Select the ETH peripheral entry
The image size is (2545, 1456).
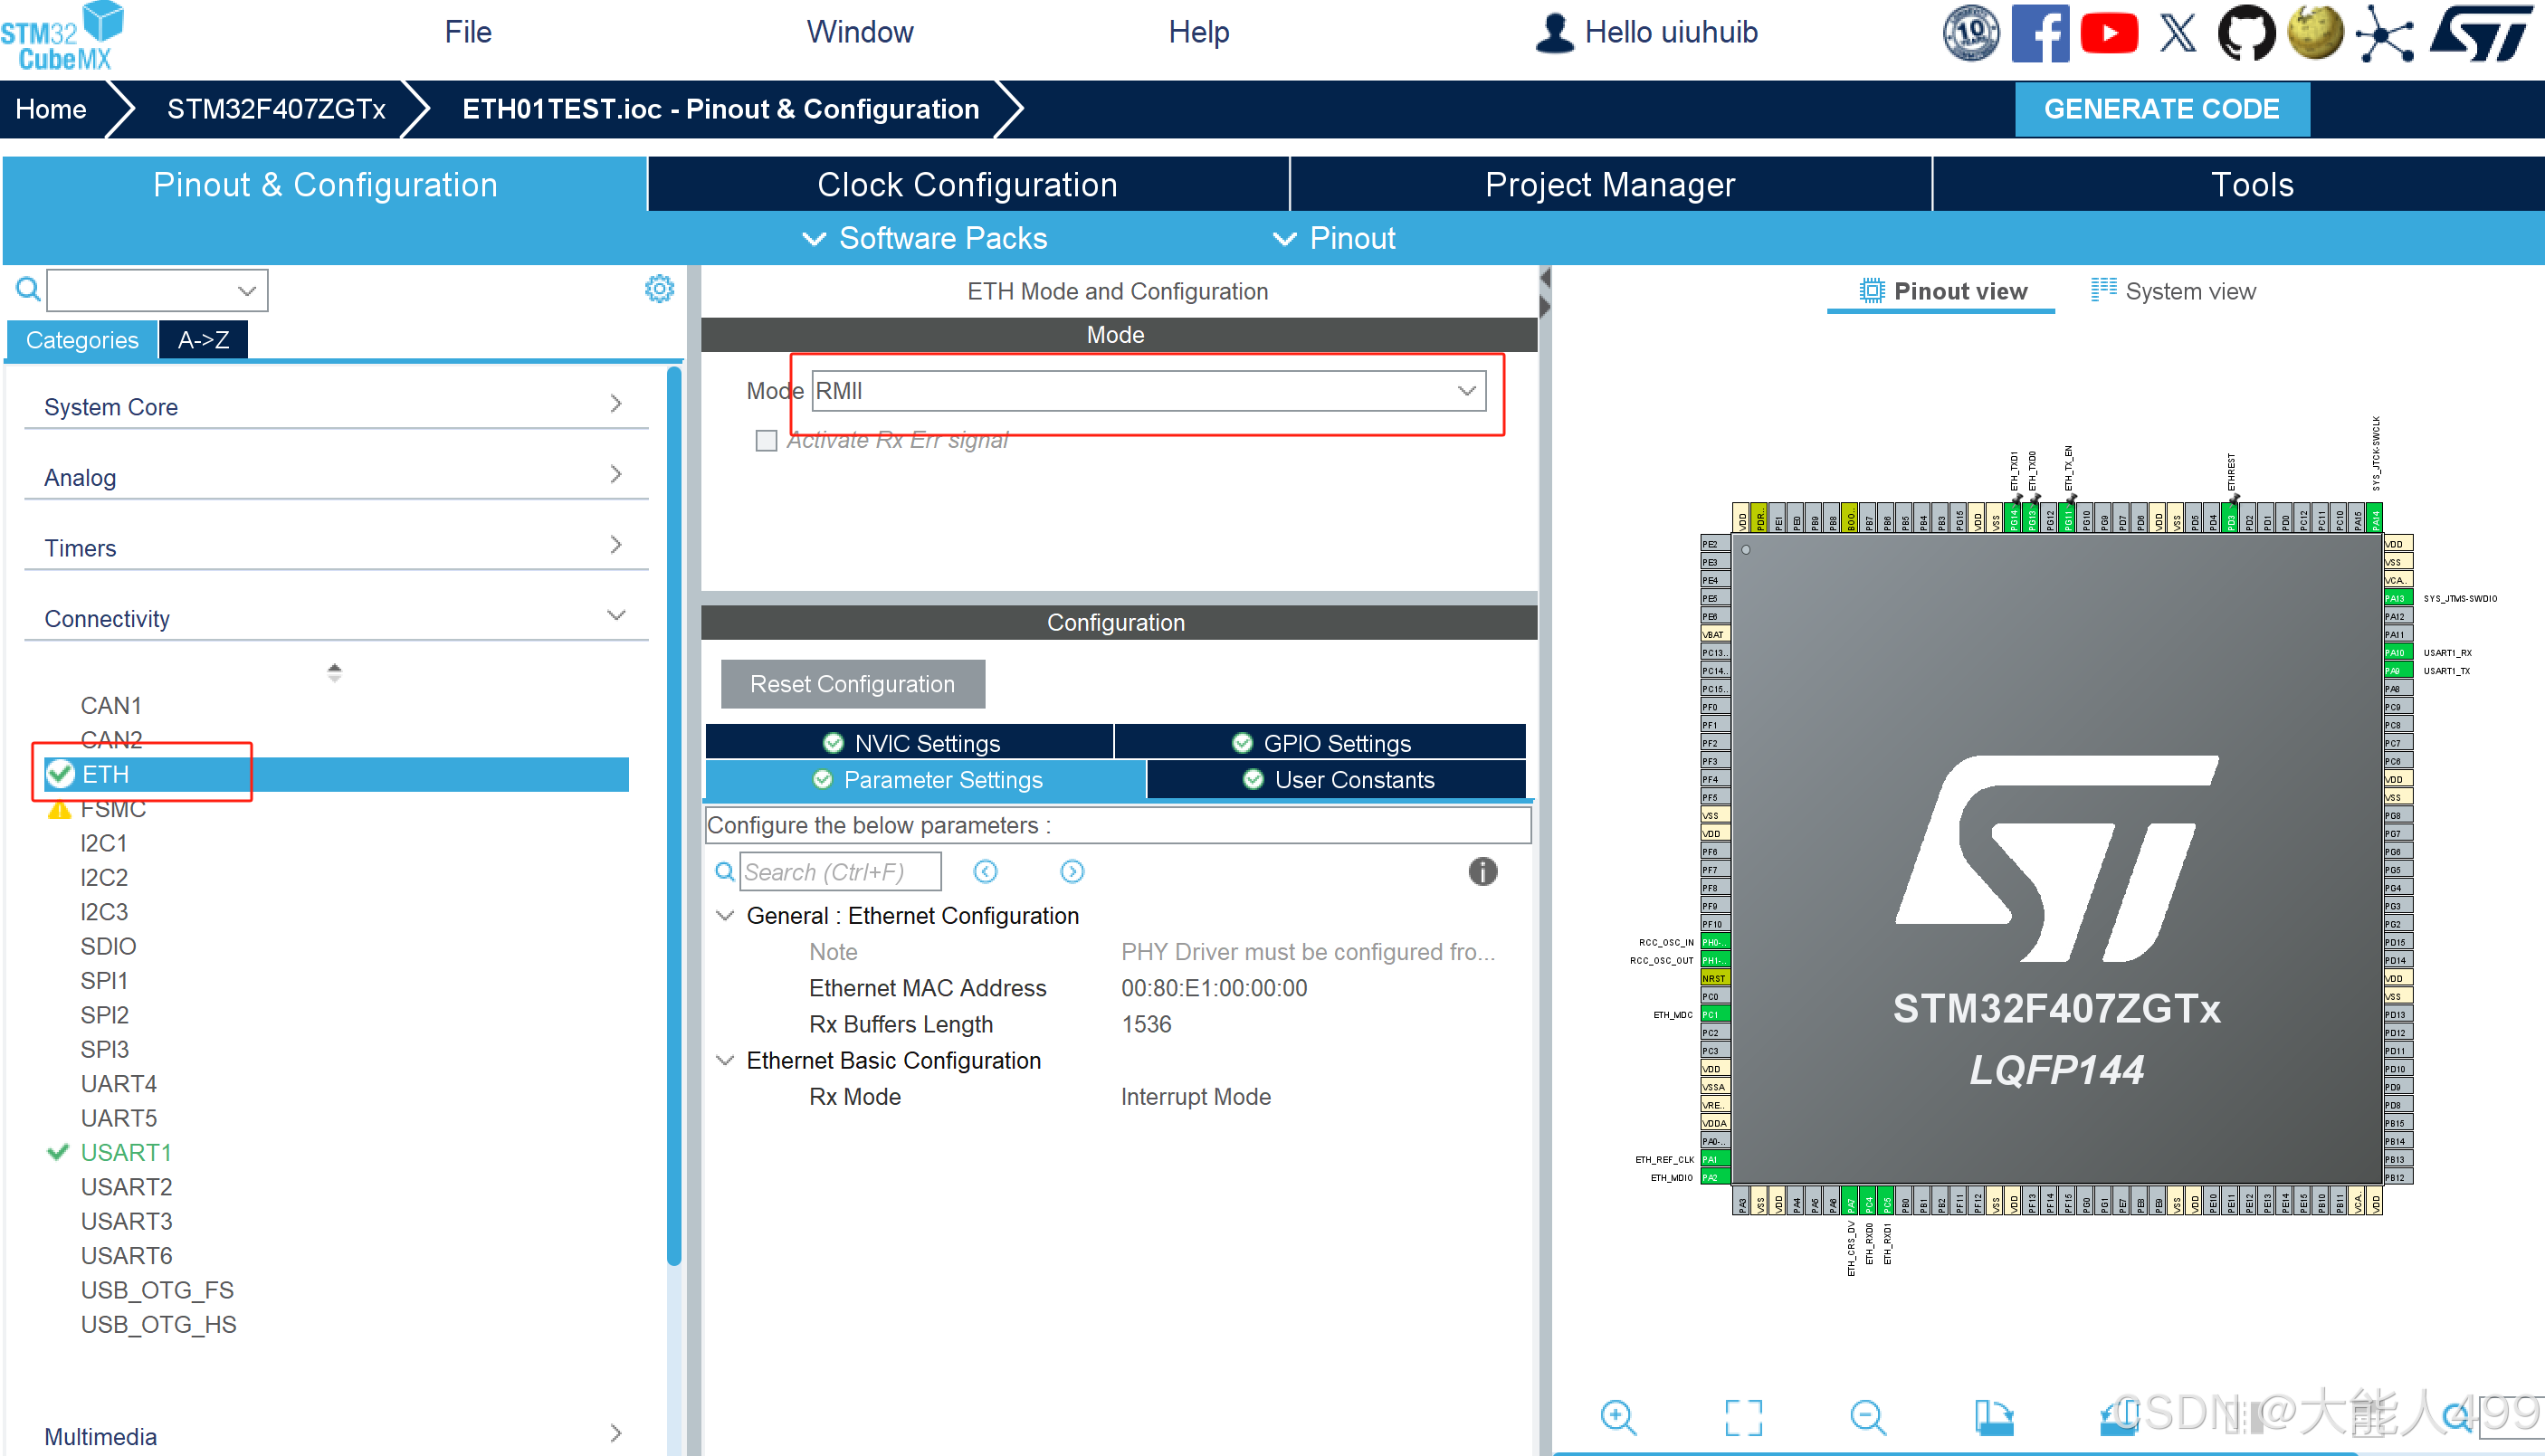[x=106, y=774]
